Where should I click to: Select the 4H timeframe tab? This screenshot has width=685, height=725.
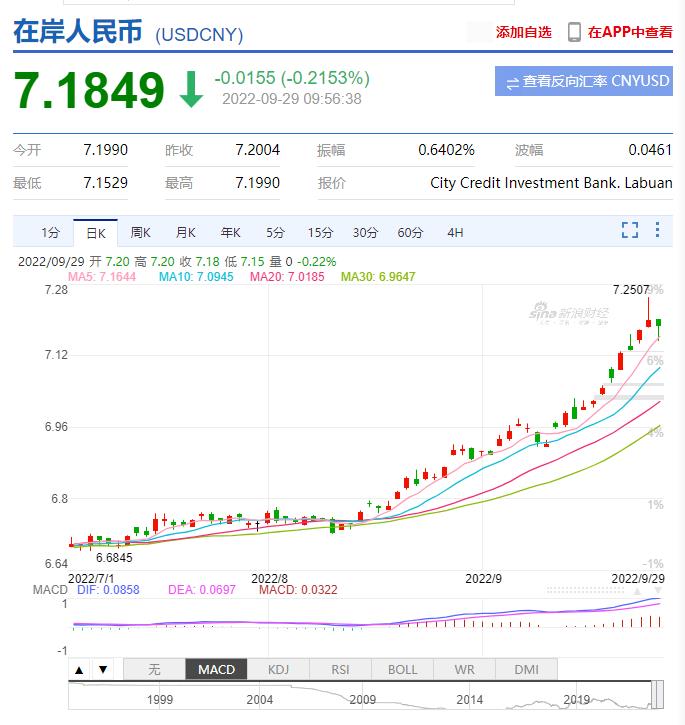pyautogui.click(x=455, y=232)
